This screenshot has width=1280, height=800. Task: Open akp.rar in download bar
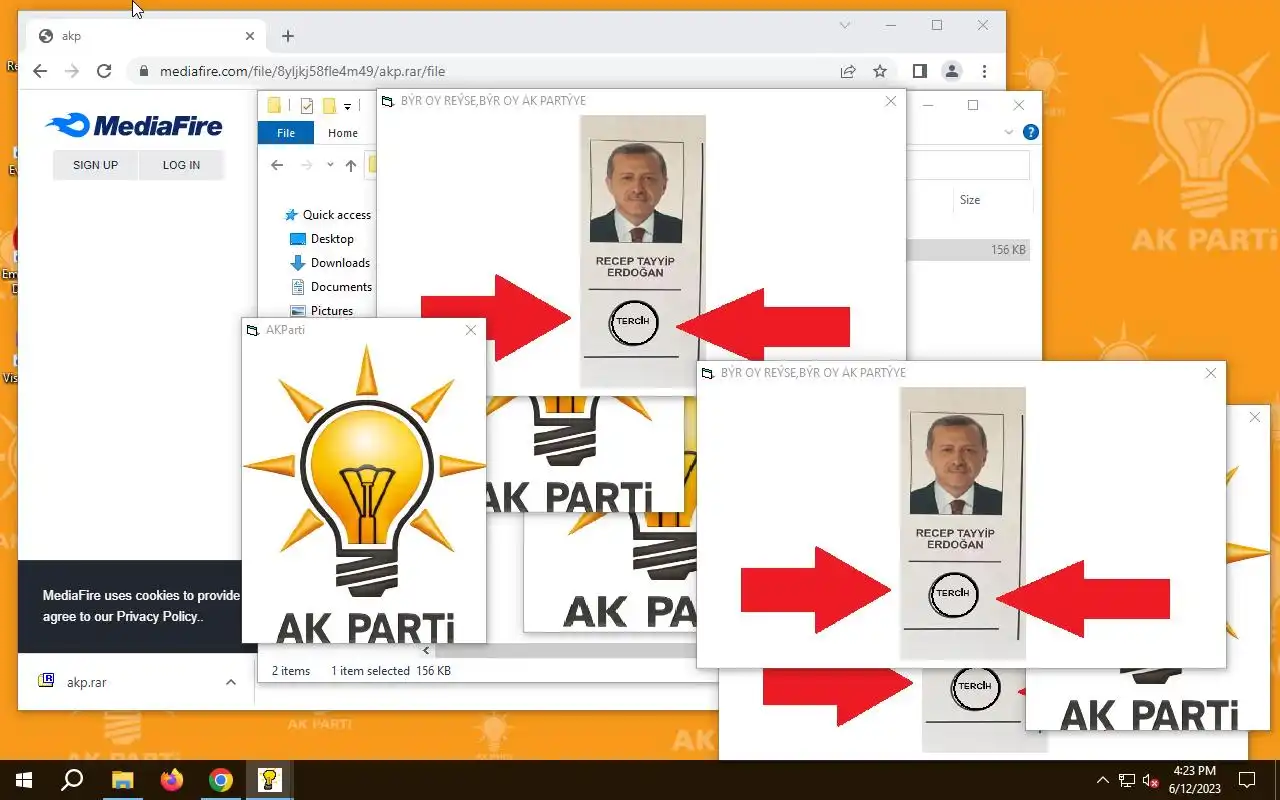86,682
